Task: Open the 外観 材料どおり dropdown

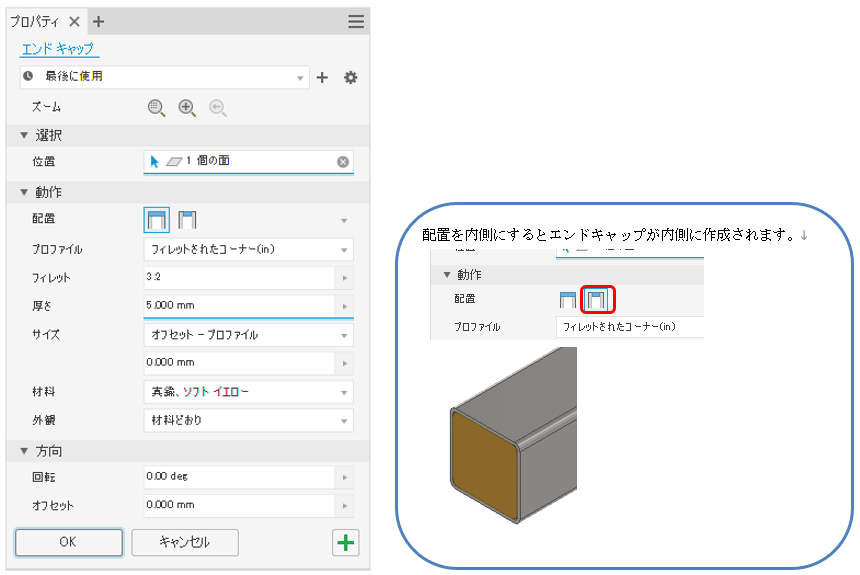Action: tap(248, 420)
